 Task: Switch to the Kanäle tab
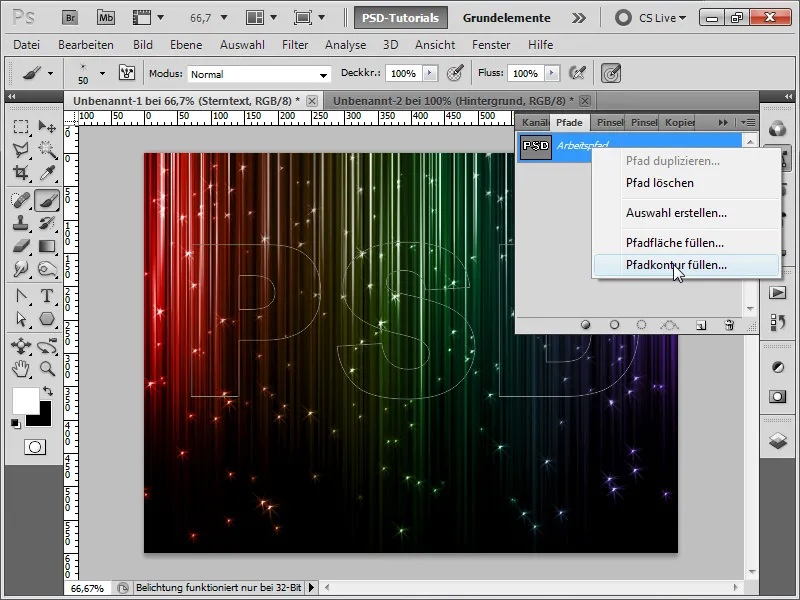click(534, 122)
